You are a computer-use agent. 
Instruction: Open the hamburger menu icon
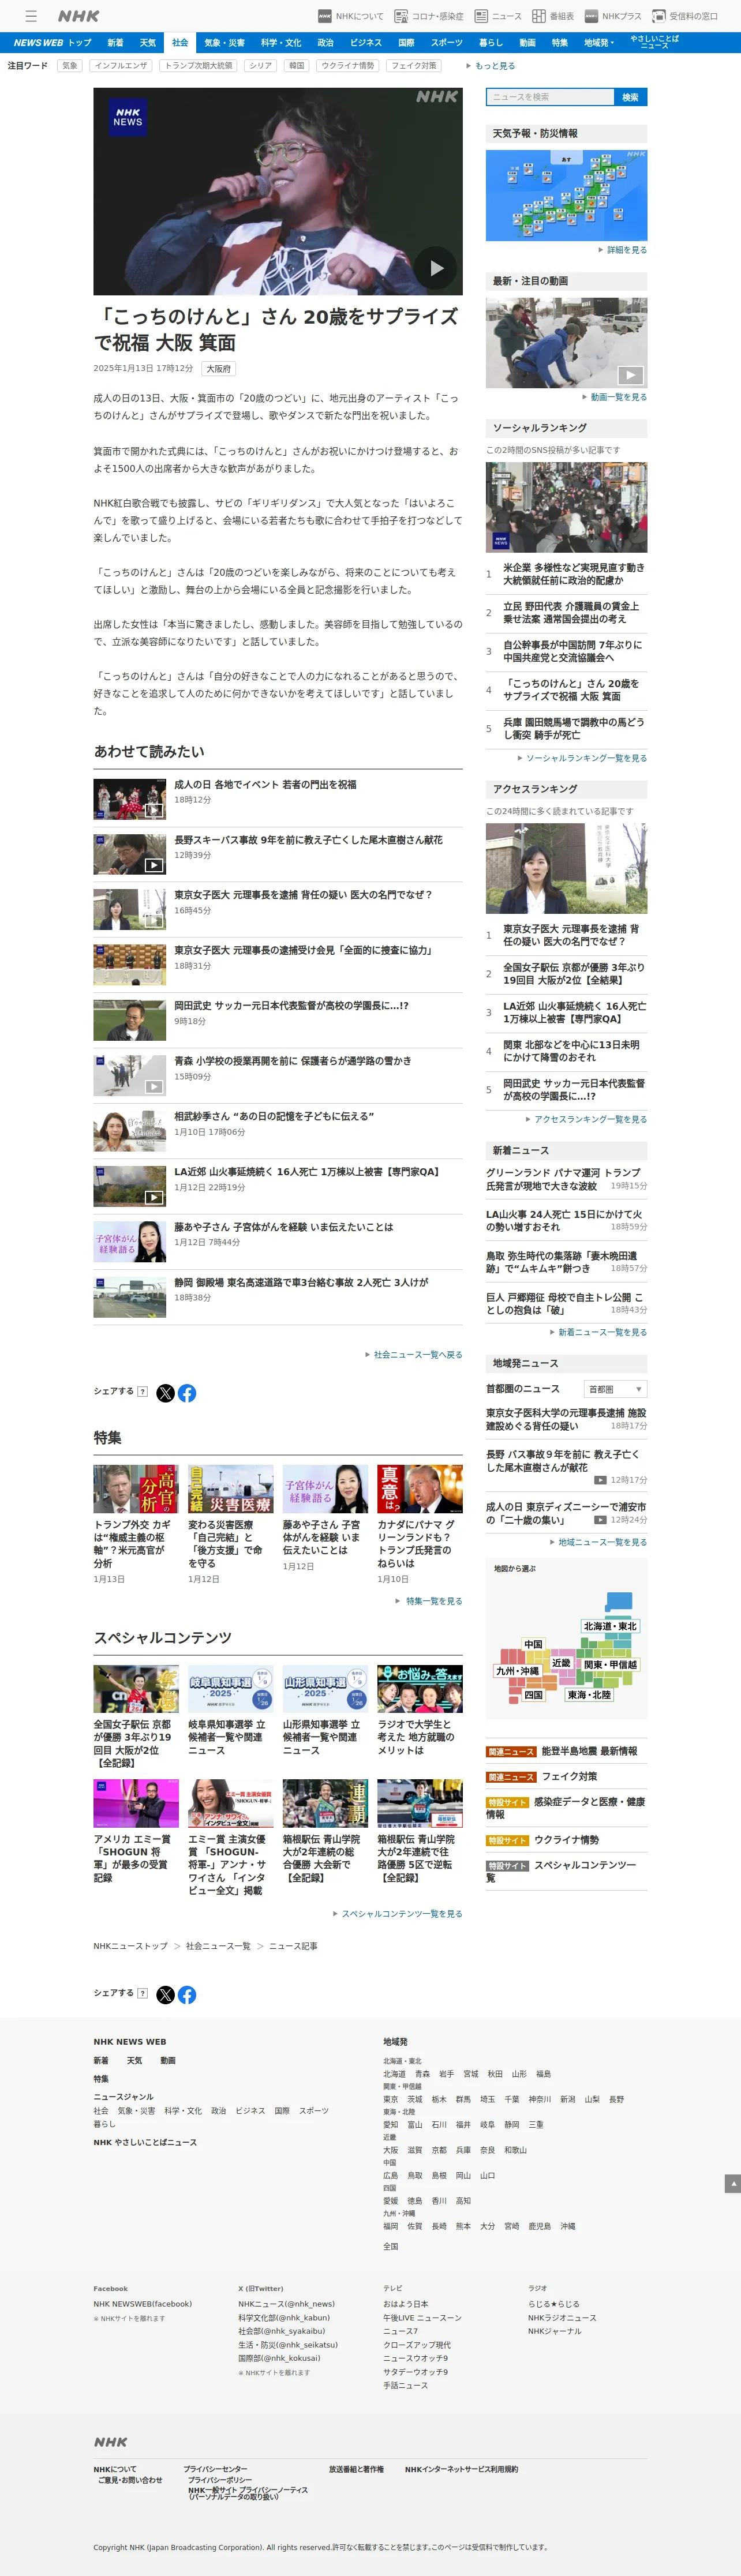pos(31,16)
